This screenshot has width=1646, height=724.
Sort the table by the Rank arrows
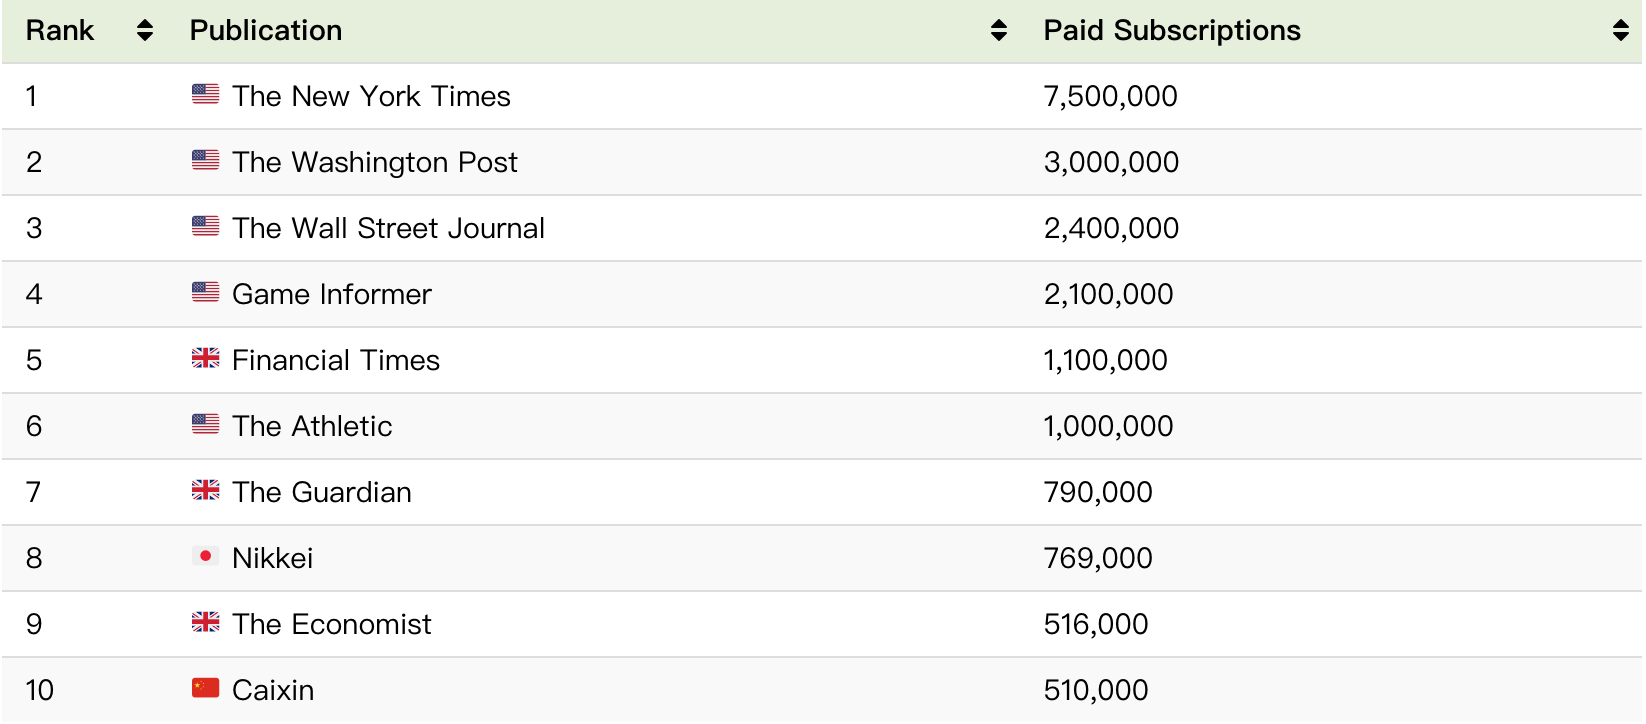145,31
